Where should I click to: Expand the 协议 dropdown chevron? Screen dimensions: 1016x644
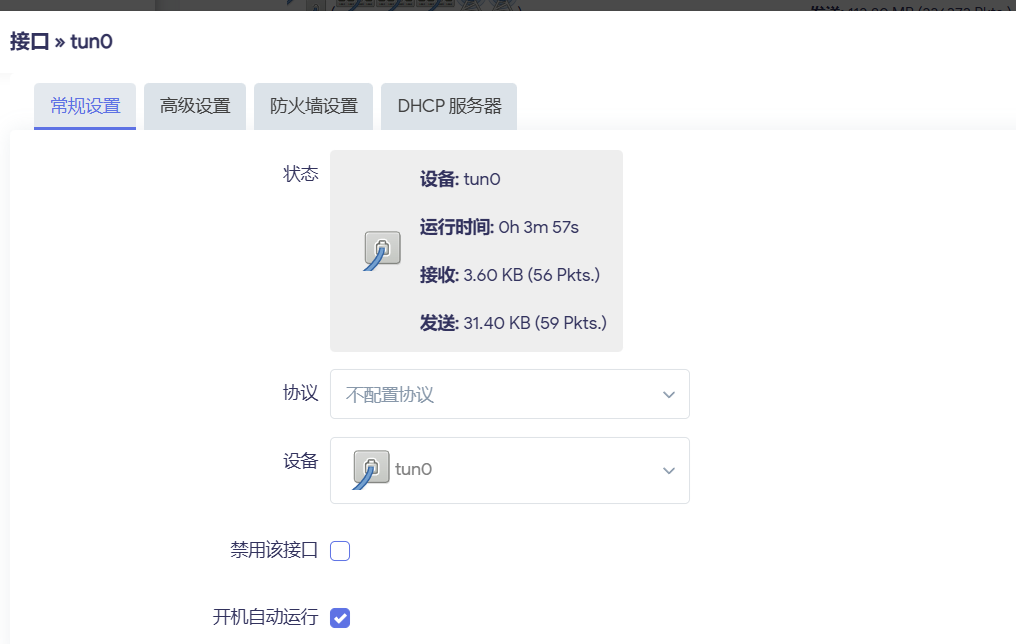[669, 395]
